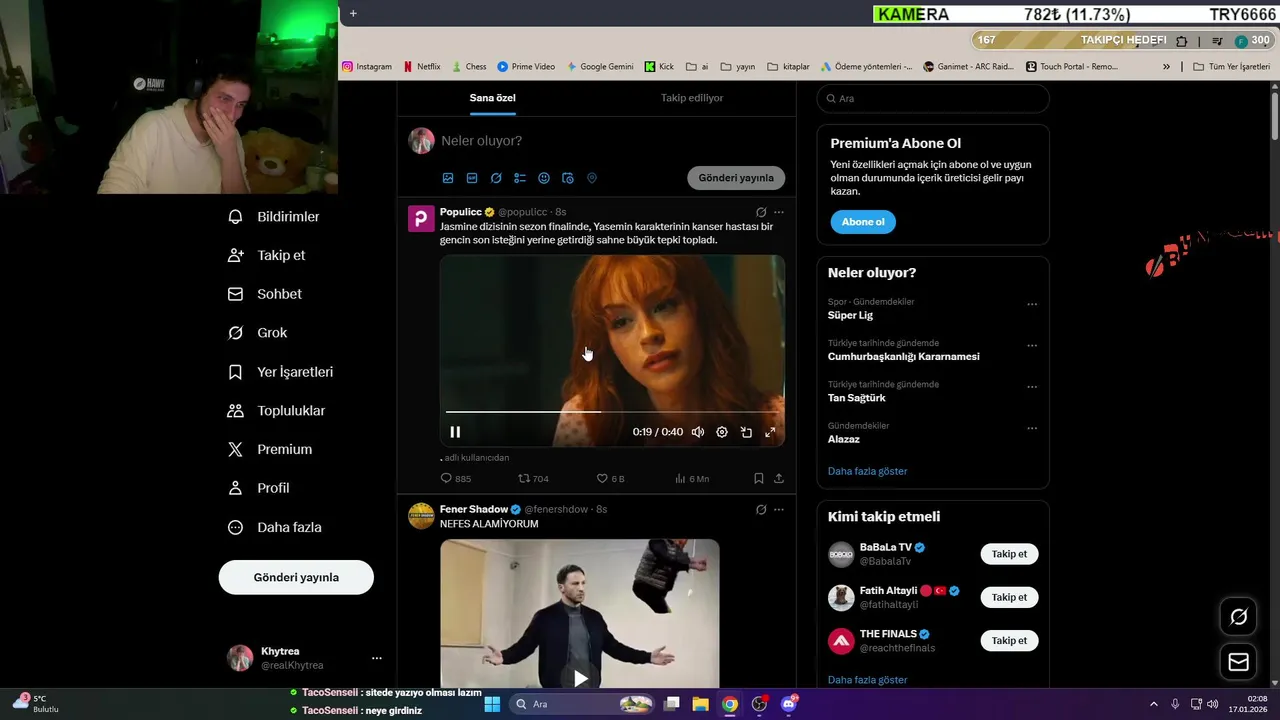Show hidden bookmarks overflow chevron

pos(1166,67)
